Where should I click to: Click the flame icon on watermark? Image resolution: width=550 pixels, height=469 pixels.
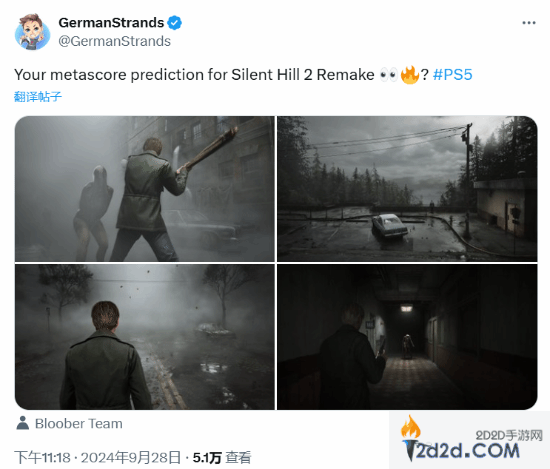[x=411, y=426]
